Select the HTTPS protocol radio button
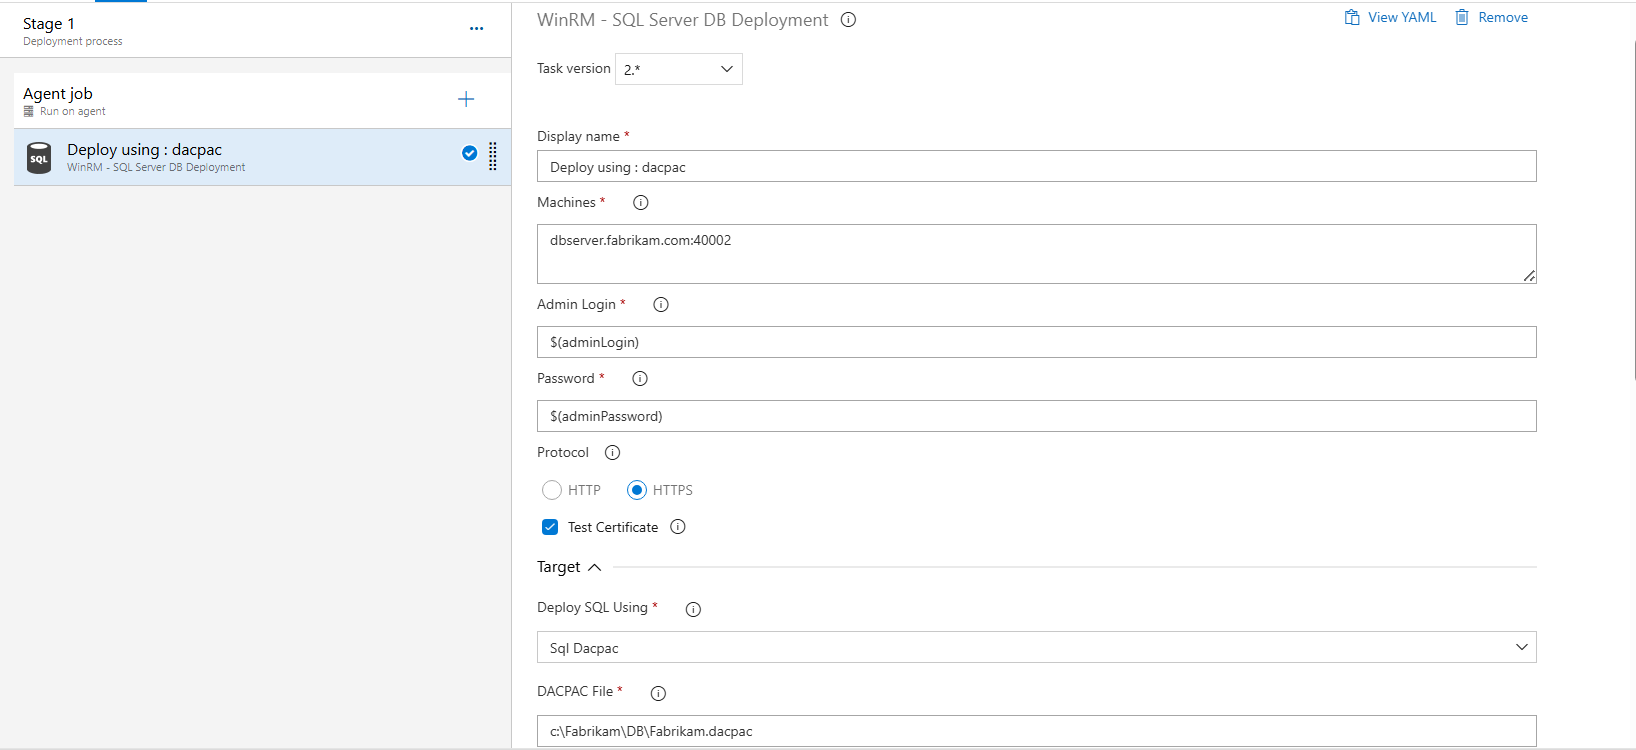 [x=637, y=490]
